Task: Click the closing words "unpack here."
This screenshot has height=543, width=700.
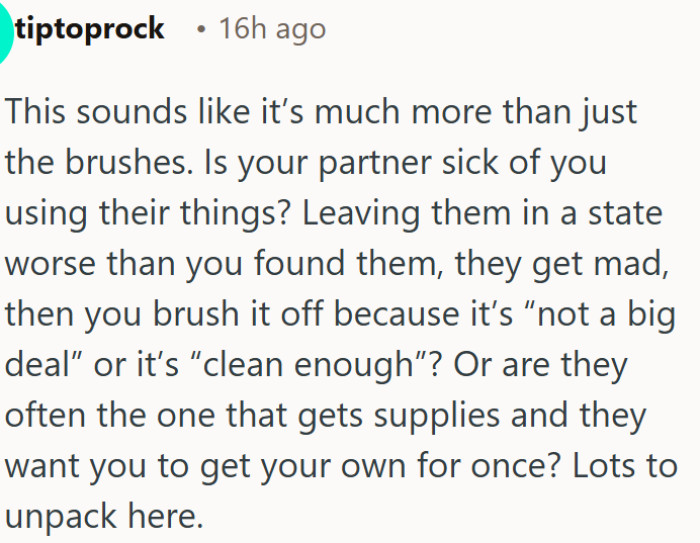Action: pos(102,518)
